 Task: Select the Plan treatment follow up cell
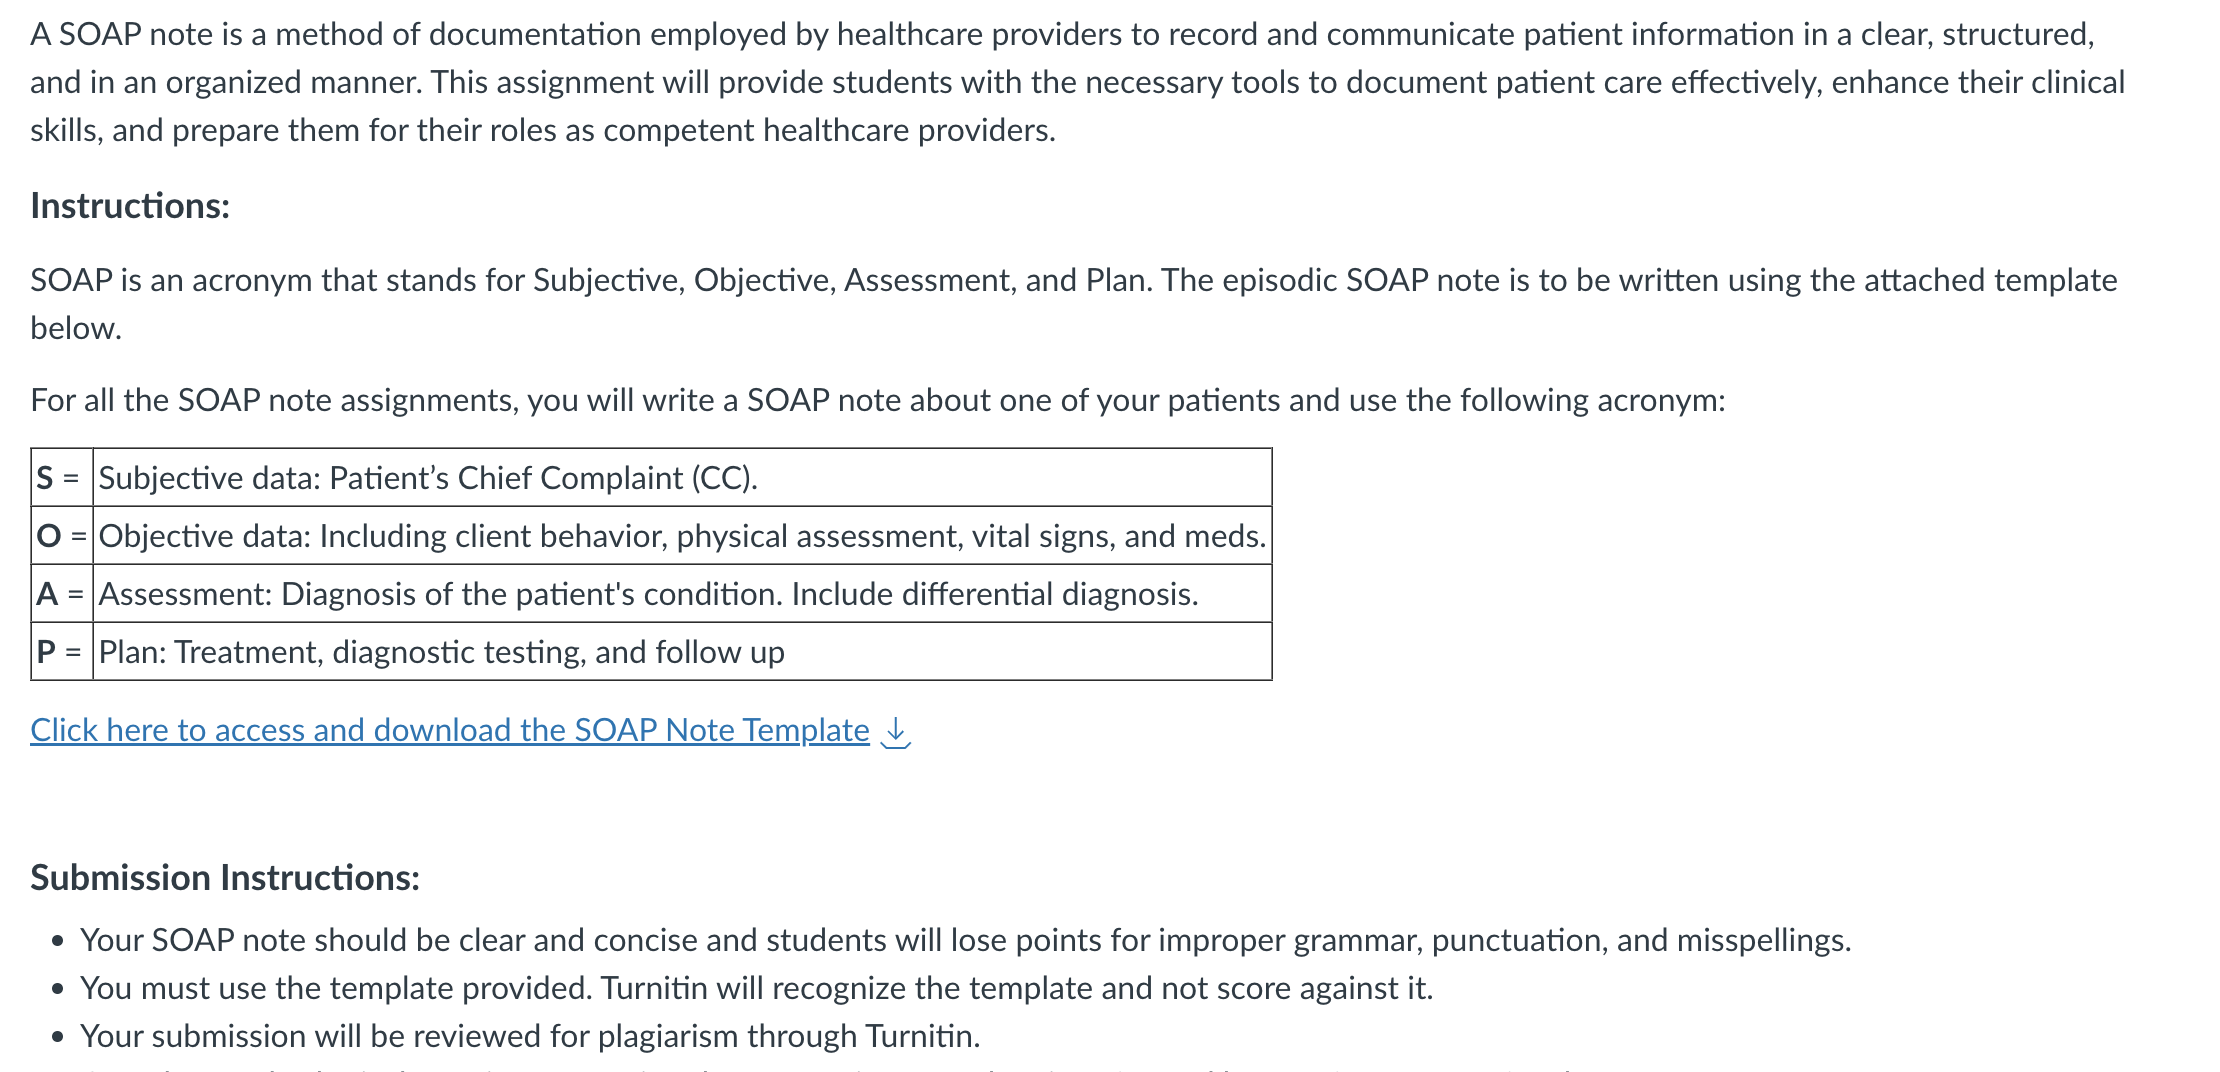click(x=682, y=652)
